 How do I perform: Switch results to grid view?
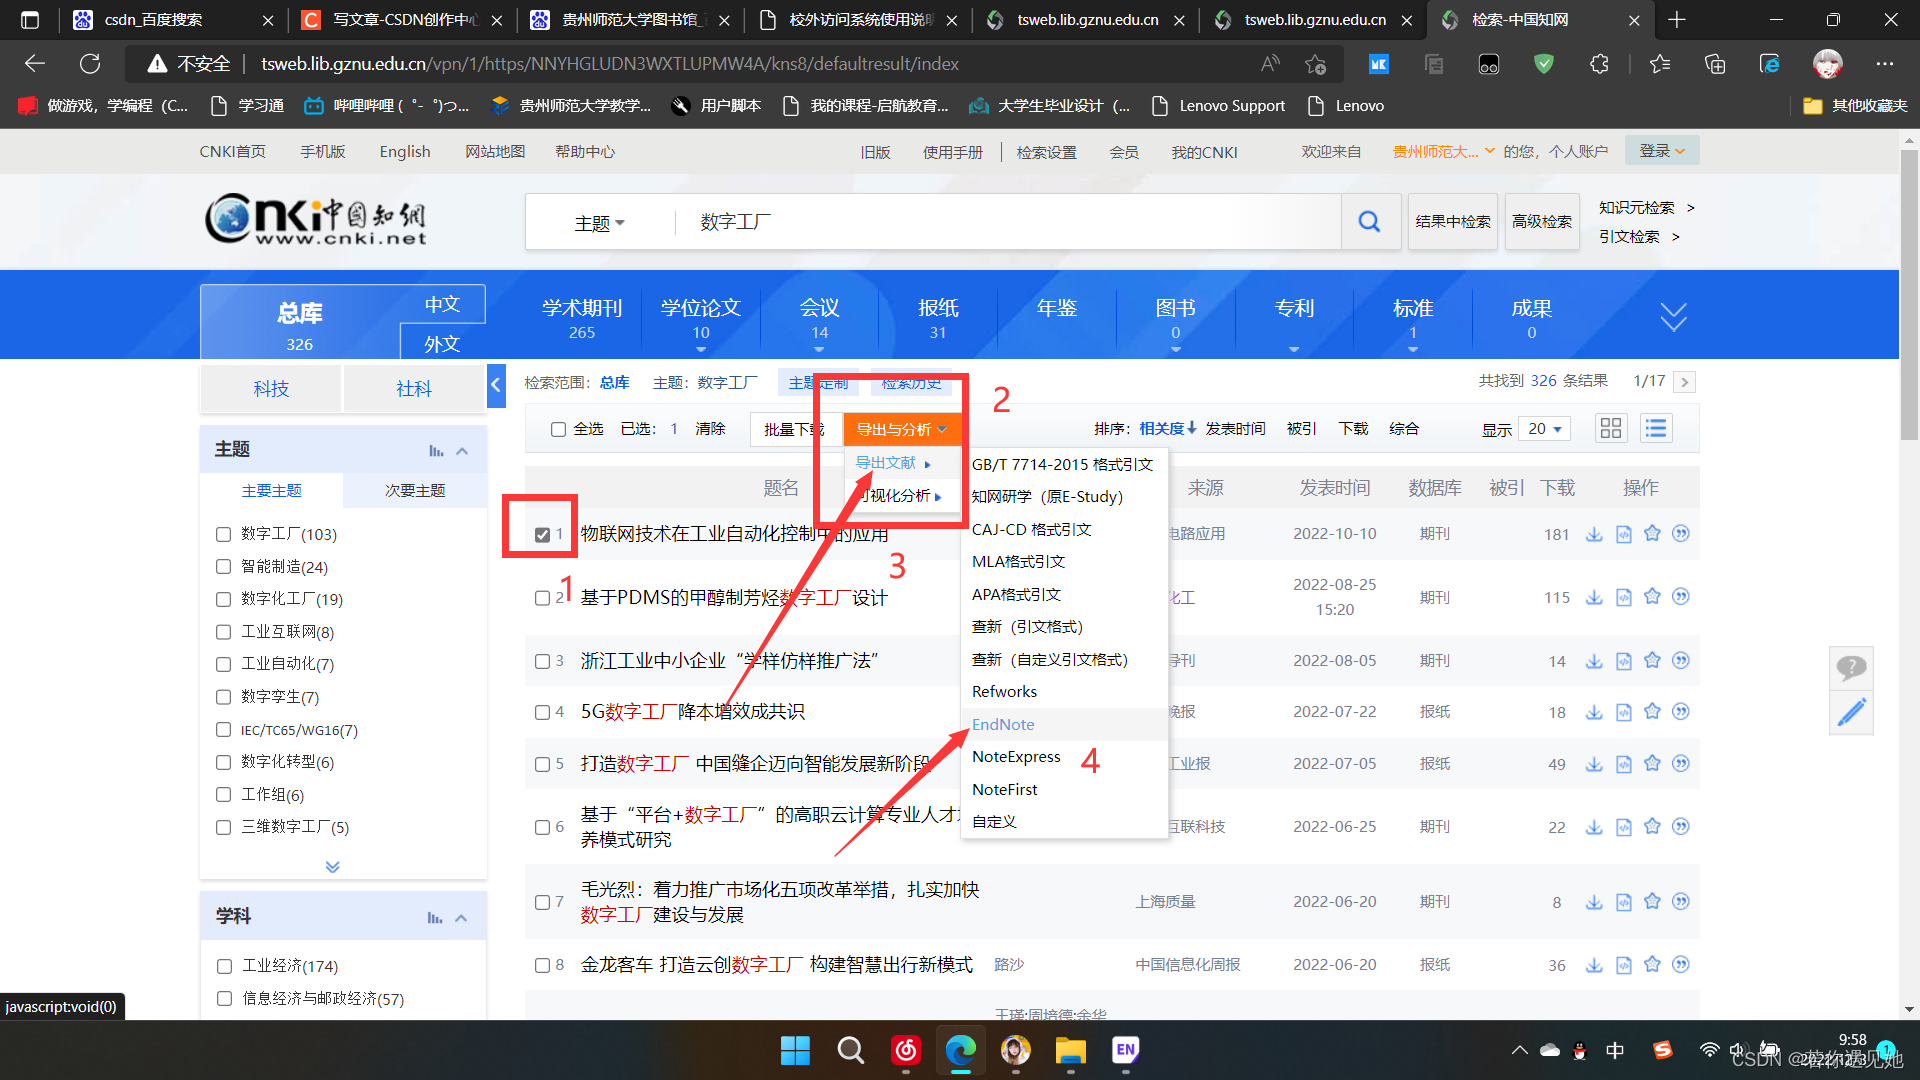[1610, 428]
